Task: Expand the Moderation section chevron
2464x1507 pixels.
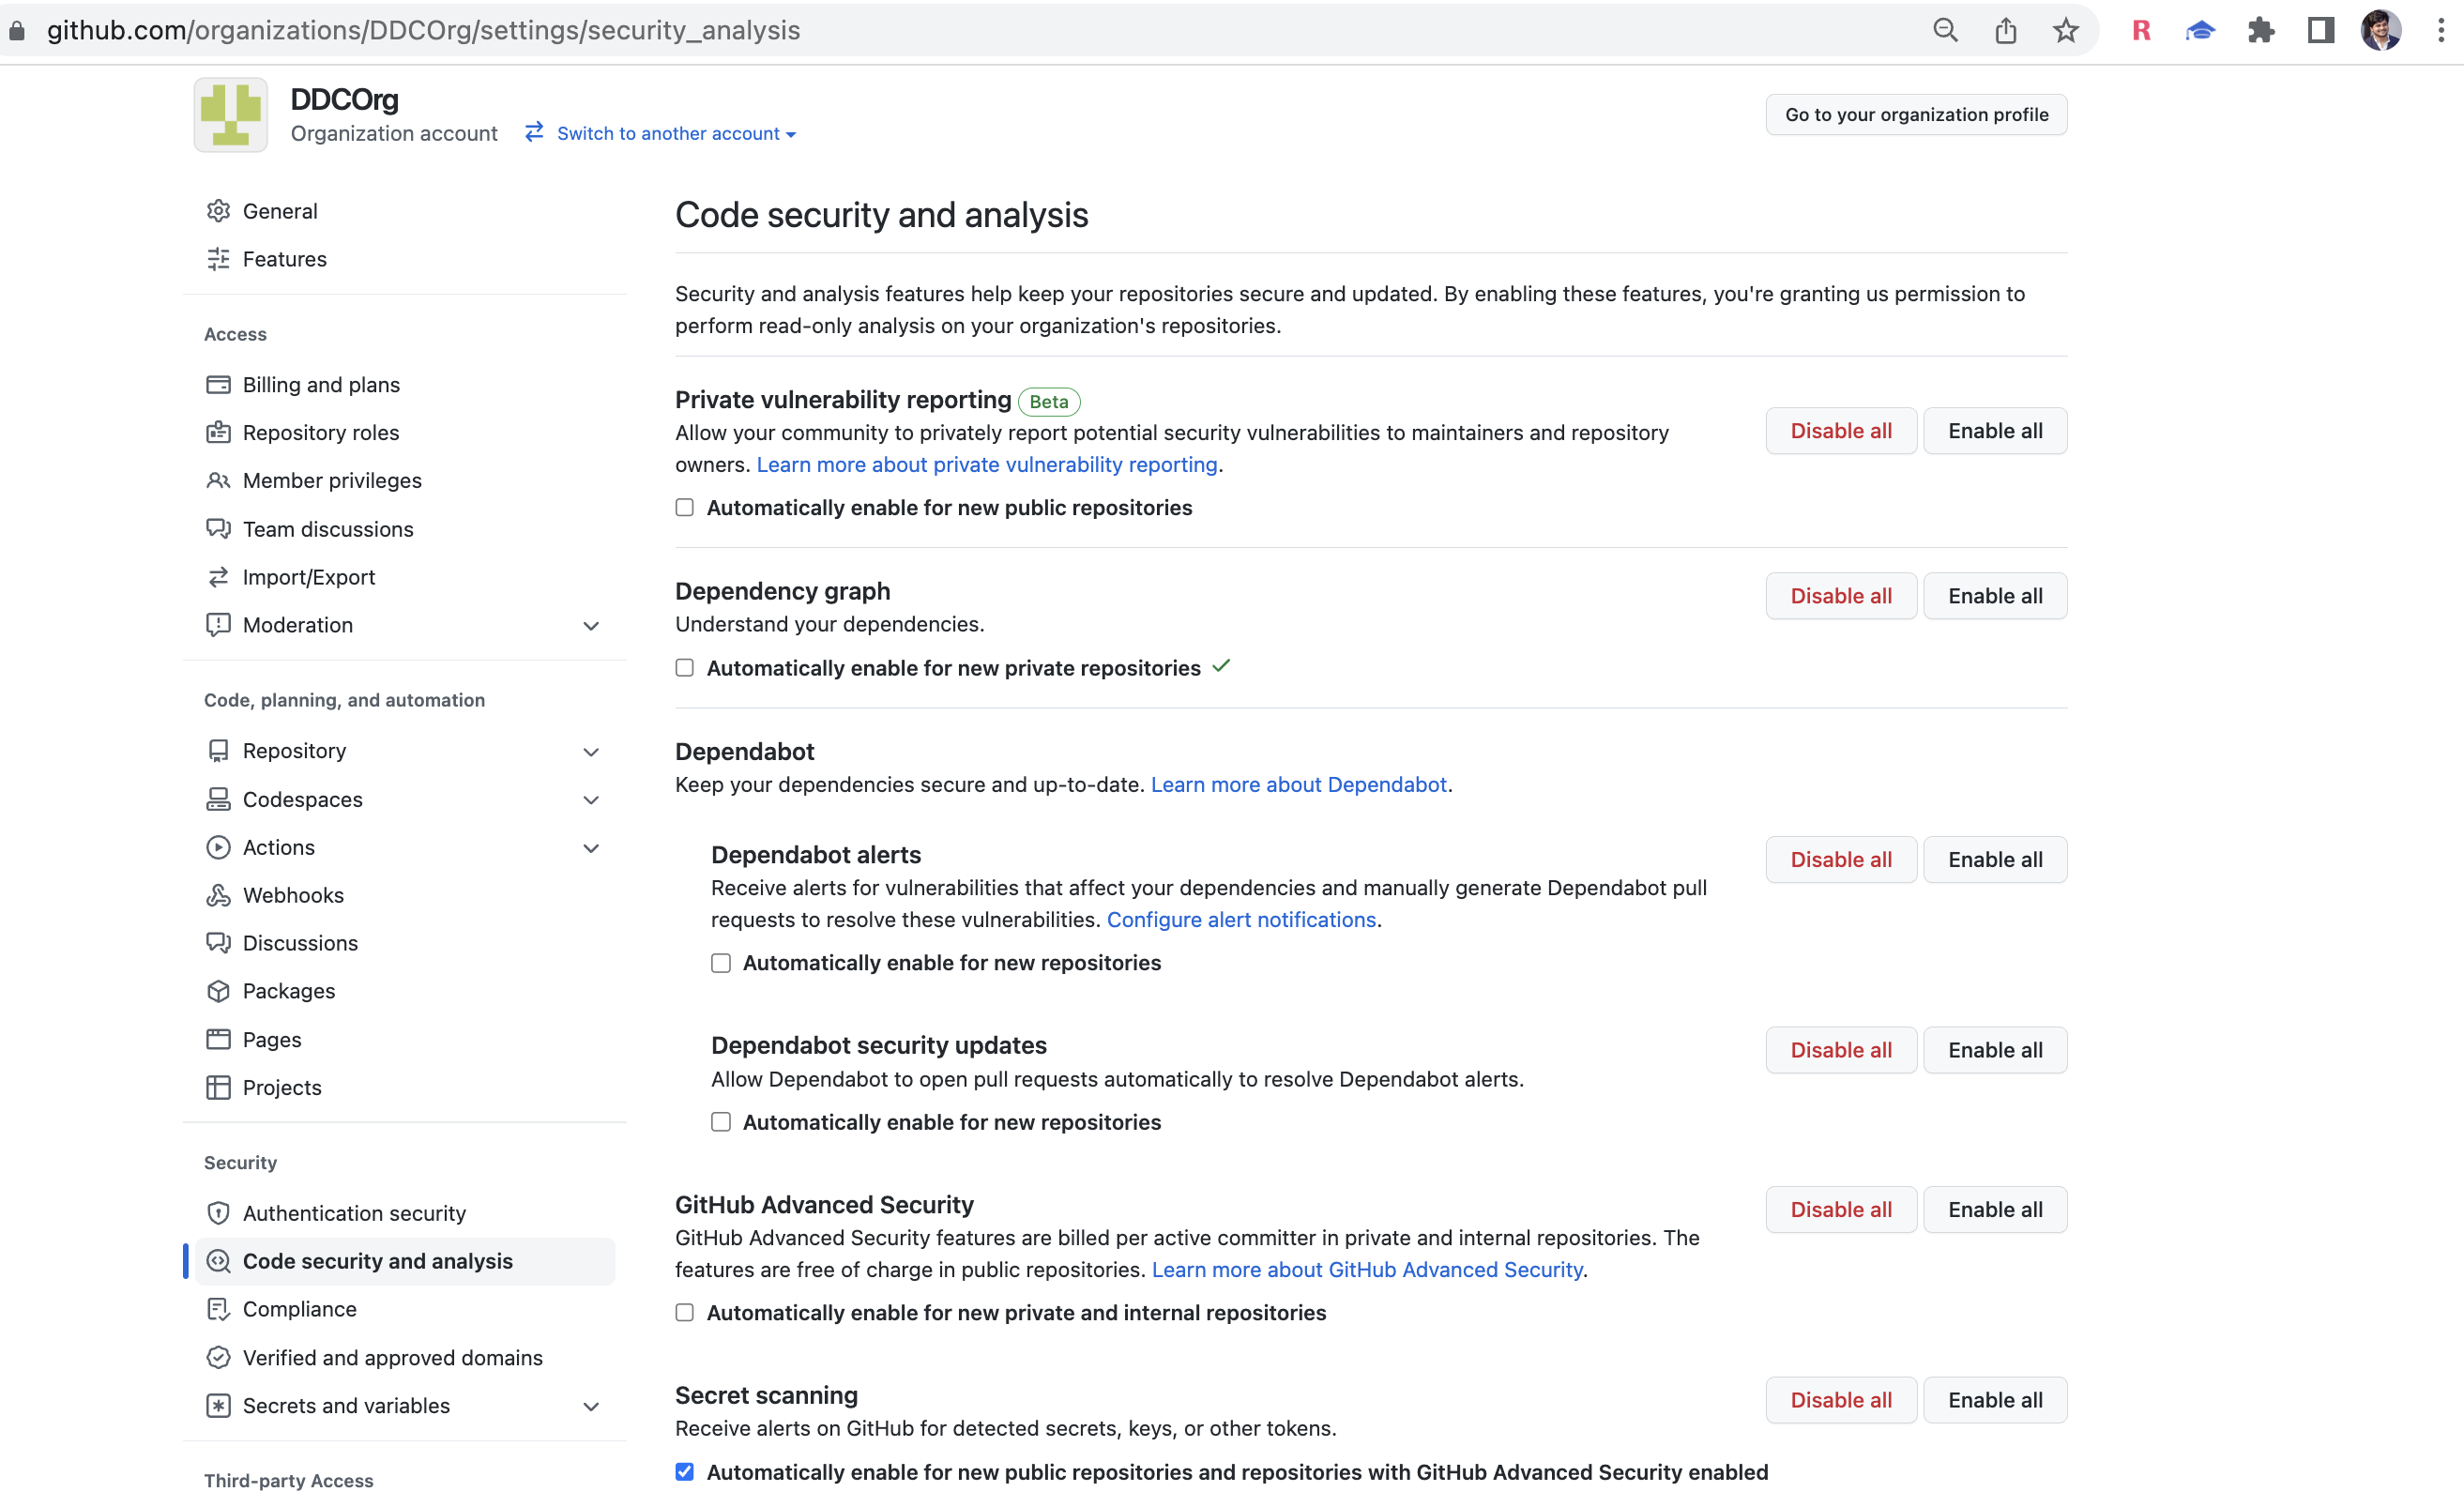Action: pyautogui.click(x=591, y=626)
